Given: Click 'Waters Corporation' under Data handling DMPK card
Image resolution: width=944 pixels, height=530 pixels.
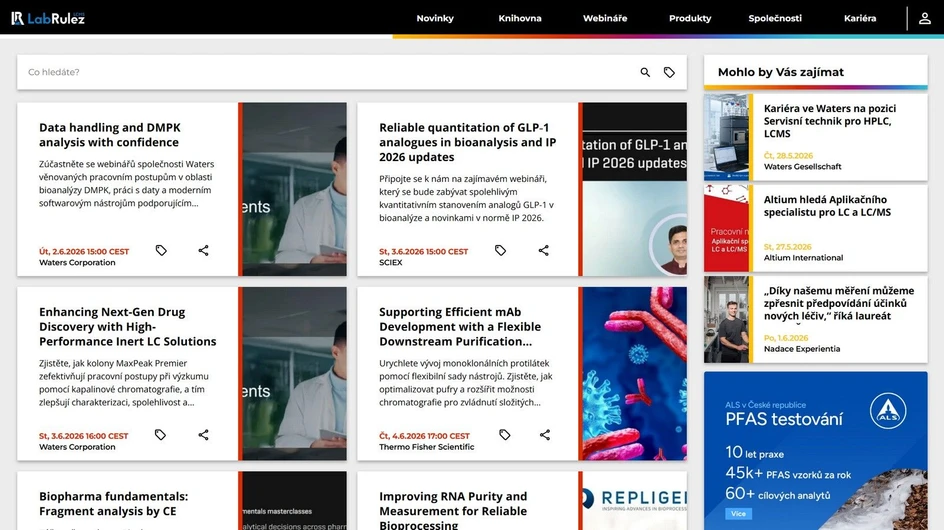Looking at the screenshot, I should click(77, 263).
